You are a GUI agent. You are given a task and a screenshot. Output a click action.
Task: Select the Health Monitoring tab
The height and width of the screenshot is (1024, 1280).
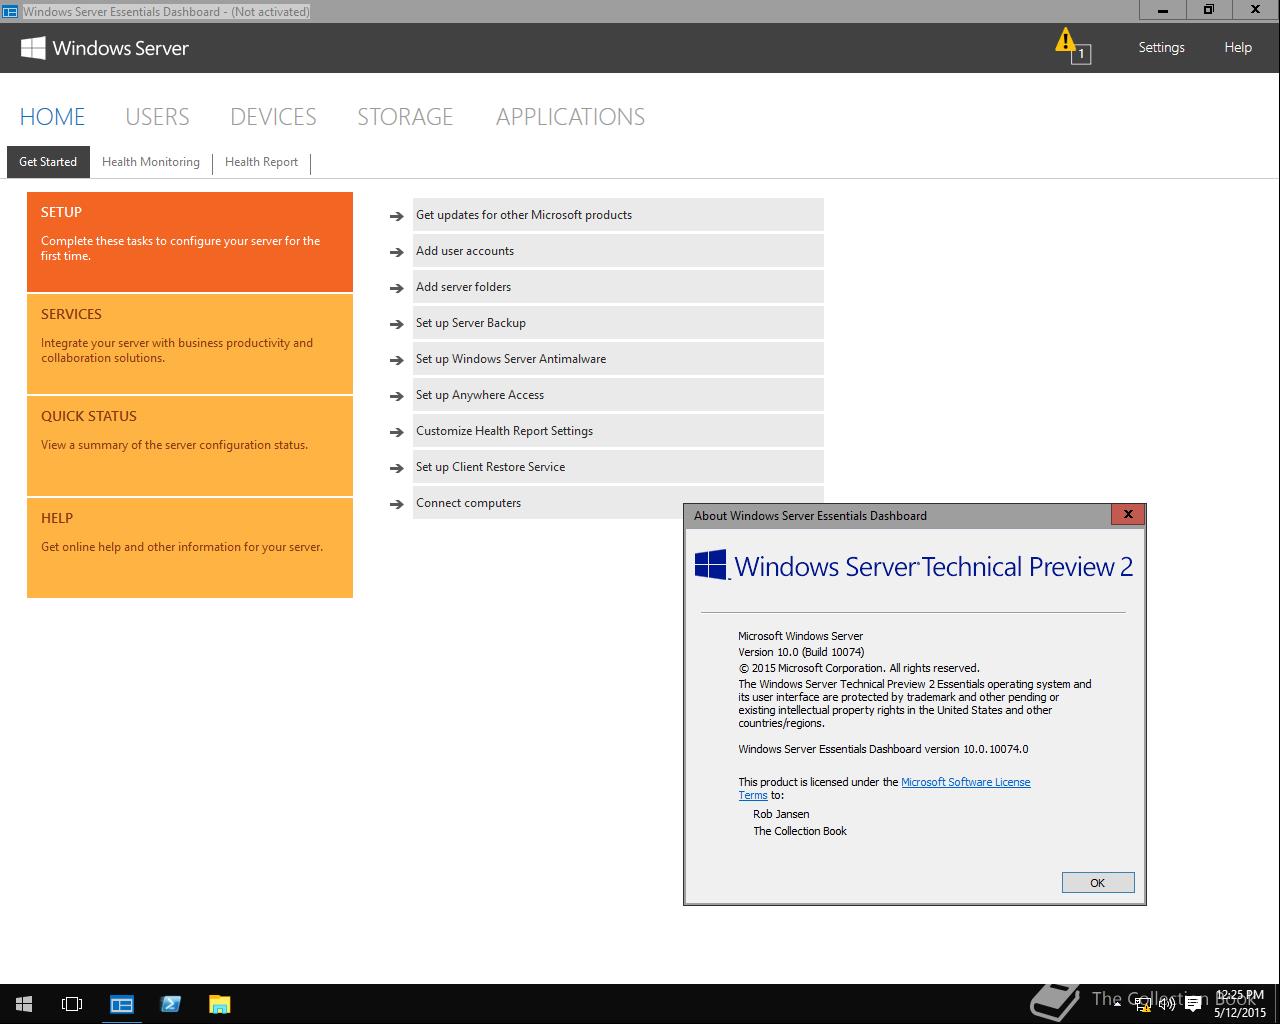click(151, 162)
